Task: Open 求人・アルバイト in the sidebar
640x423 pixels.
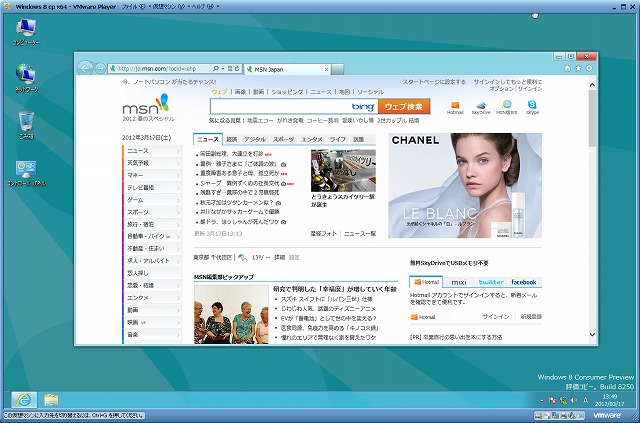Action: (x=152, y=261)
